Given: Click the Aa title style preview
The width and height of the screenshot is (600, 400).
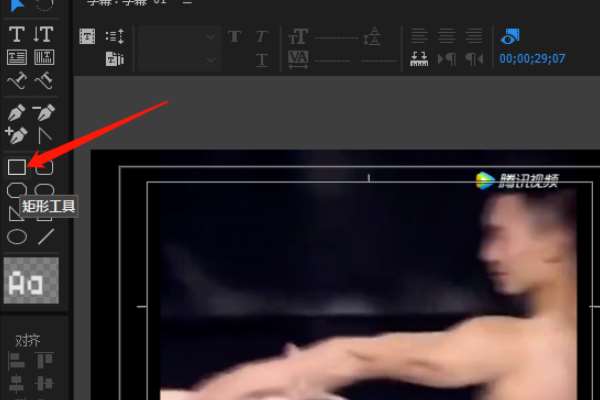Looking at the screenshot, I should 31,280.
